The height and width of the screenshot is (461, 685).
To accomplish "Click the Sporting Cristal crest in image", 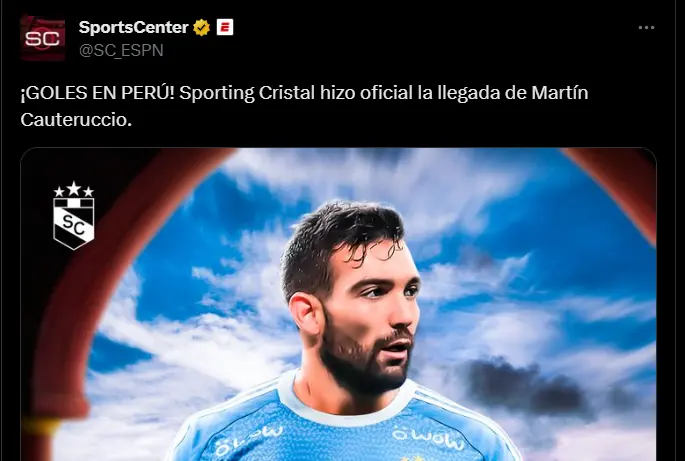I will tap(73, 223).
